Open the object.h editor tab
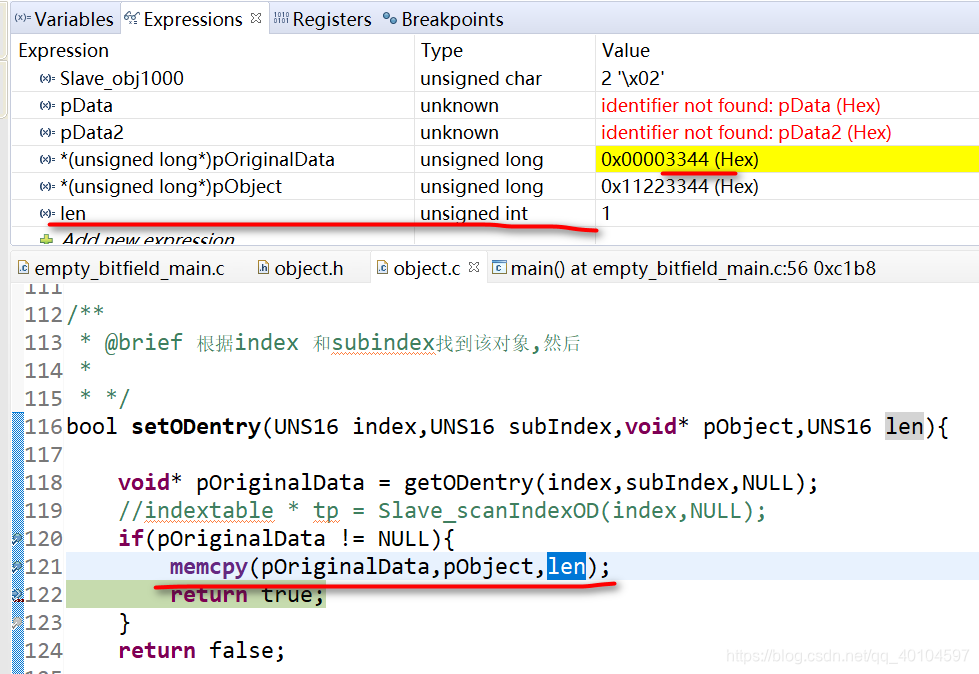 [x=301, y=268]
